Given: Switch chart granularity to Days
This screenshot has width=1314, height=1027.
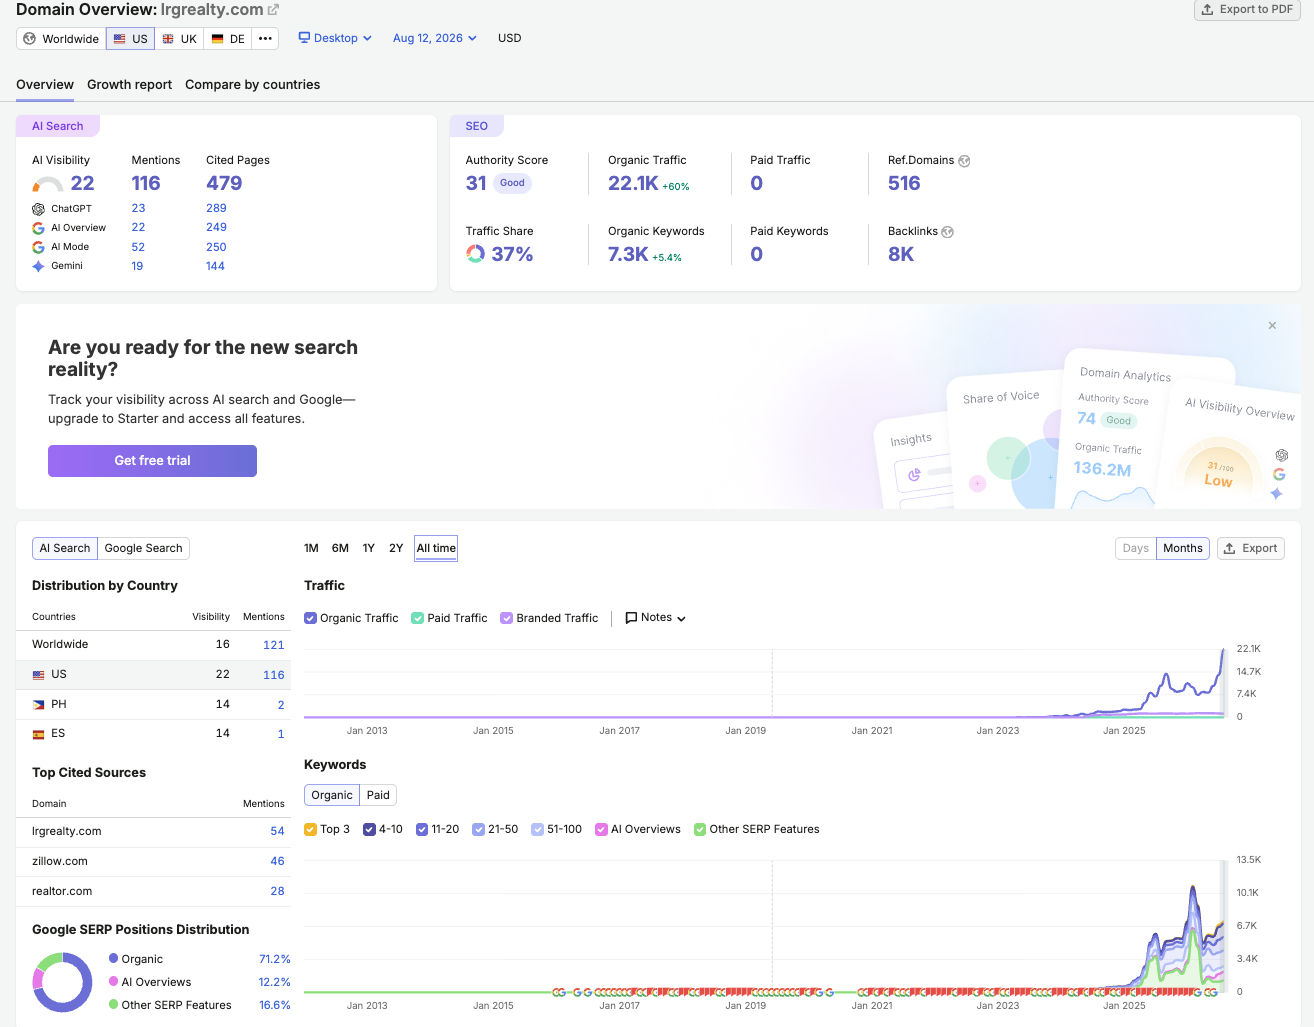Looking at the screenshot, I should [x=1136, y=548].
